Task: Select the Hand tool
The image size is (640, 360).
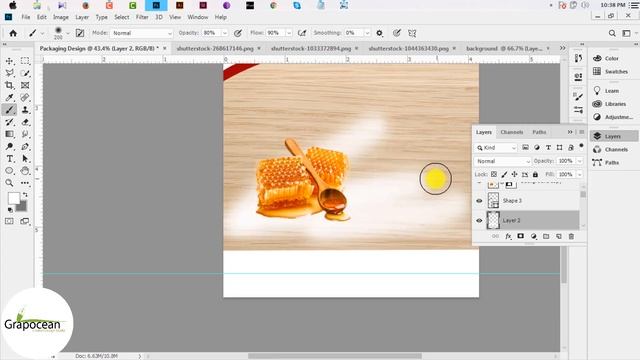Action: (25, 171)
